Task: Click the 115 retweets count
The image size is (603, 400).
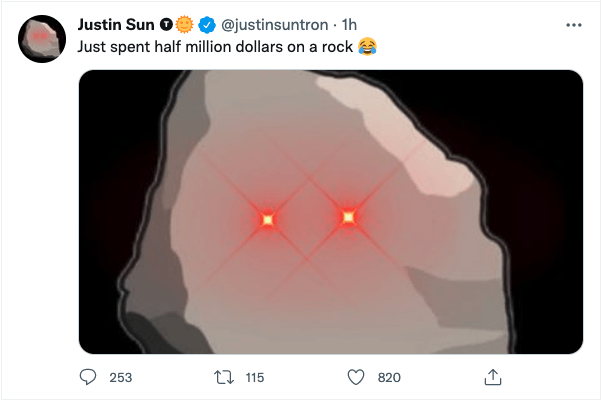Action: (x=254, y=377)
